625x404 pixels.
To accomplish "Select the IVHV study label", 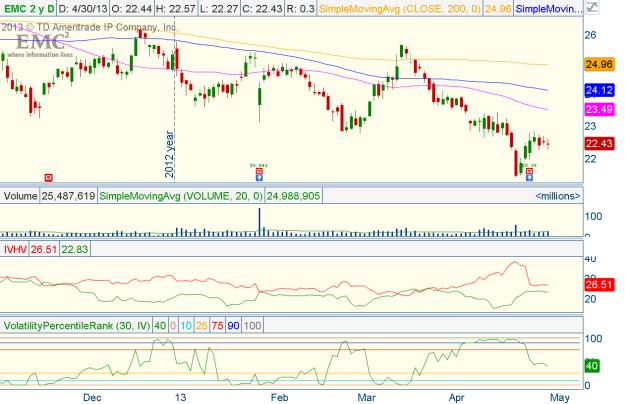I will [14, 249].
